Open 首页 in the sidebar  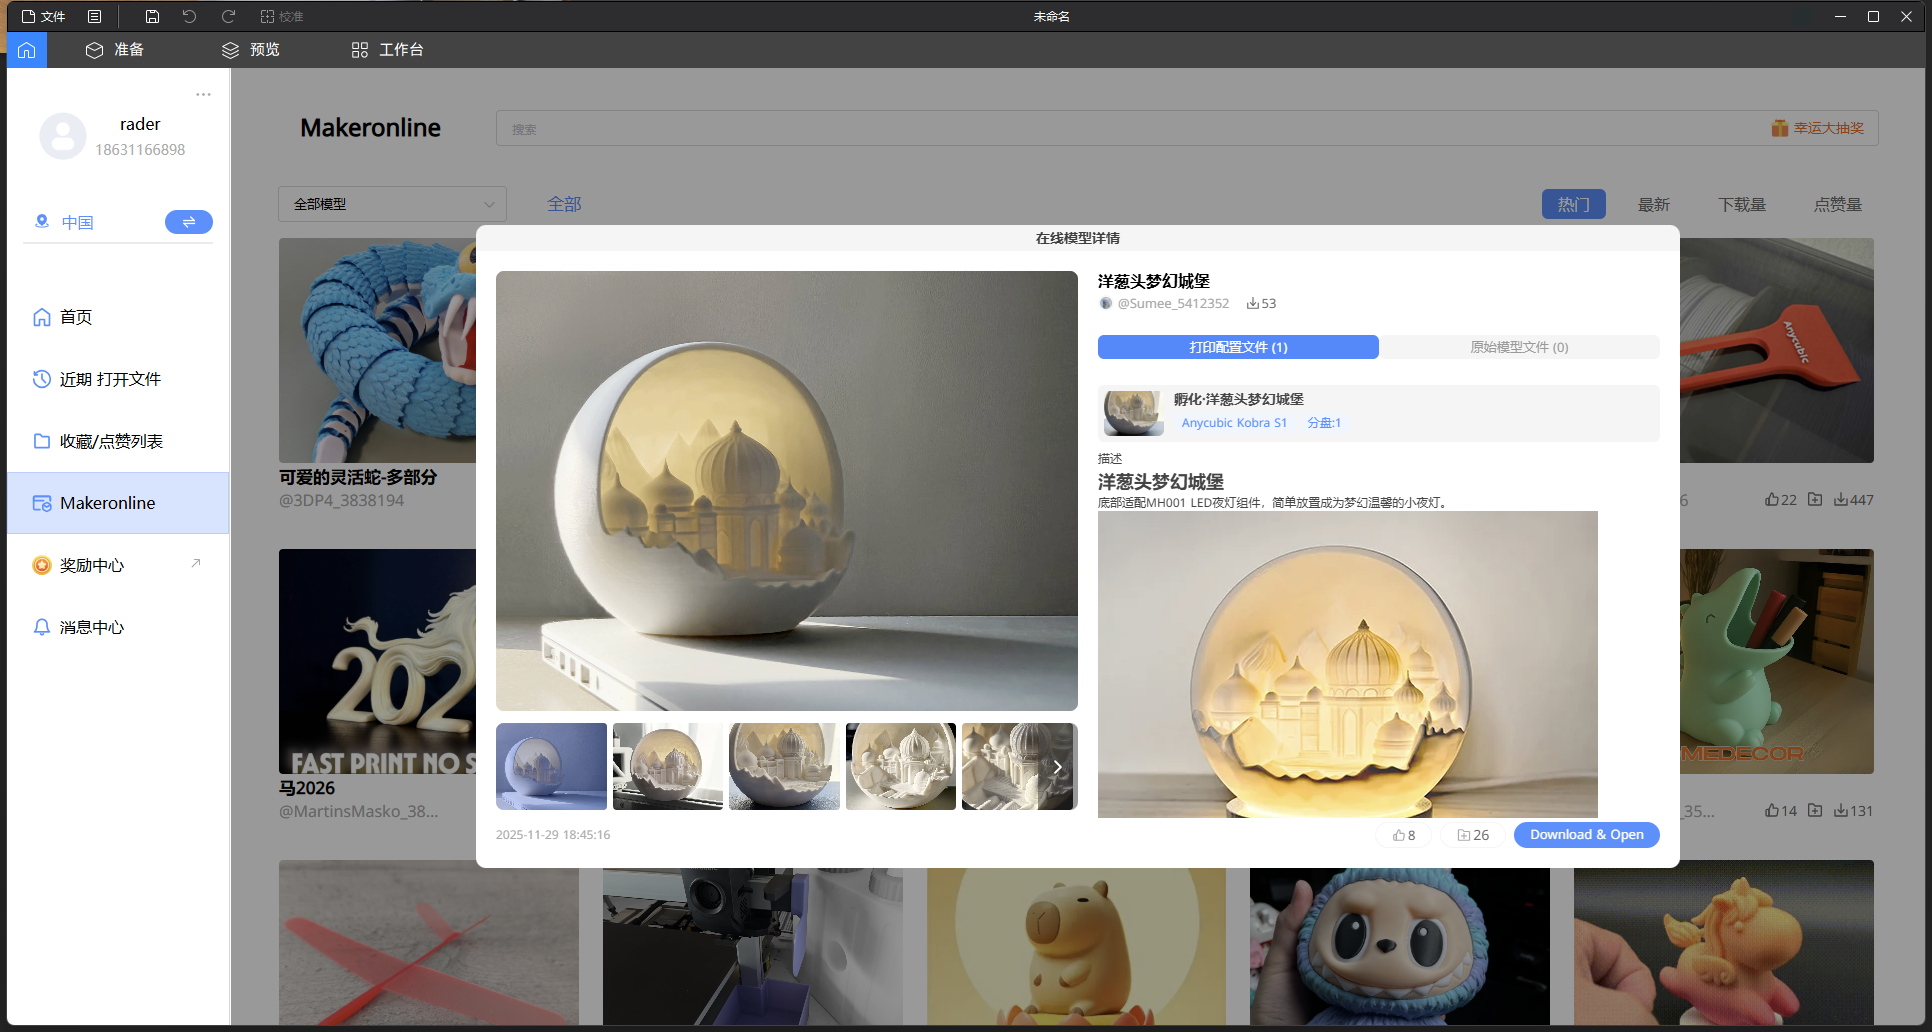(118, 317)
